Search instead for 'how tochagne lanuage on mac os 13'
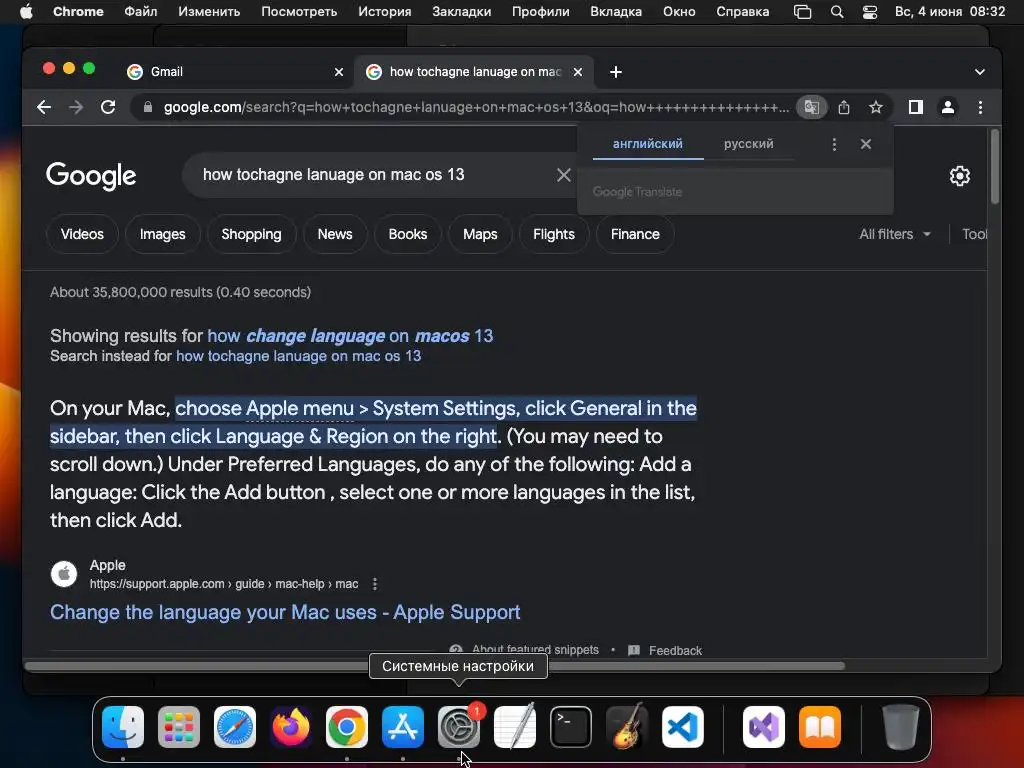Image resolution: width=1024 pixels, height=768 pixels. 298,356
